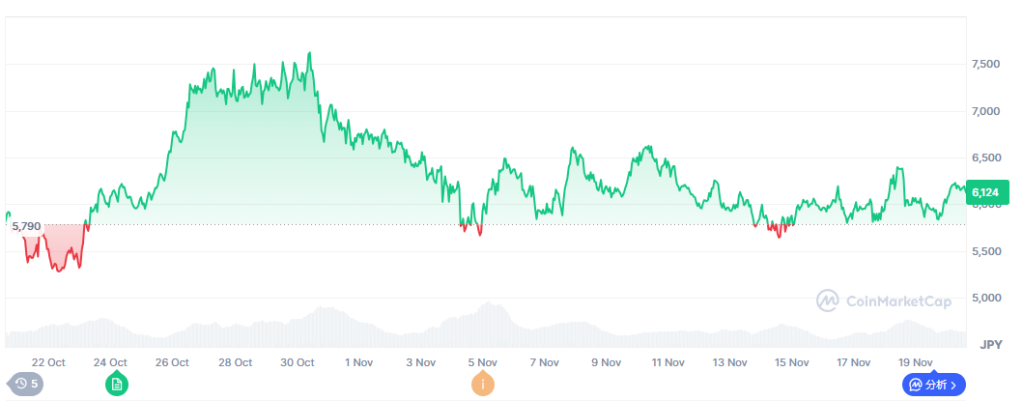This screenshot has width=1023, height=401.
Task: Click the JPY currency label
Action: click(990, 344)
